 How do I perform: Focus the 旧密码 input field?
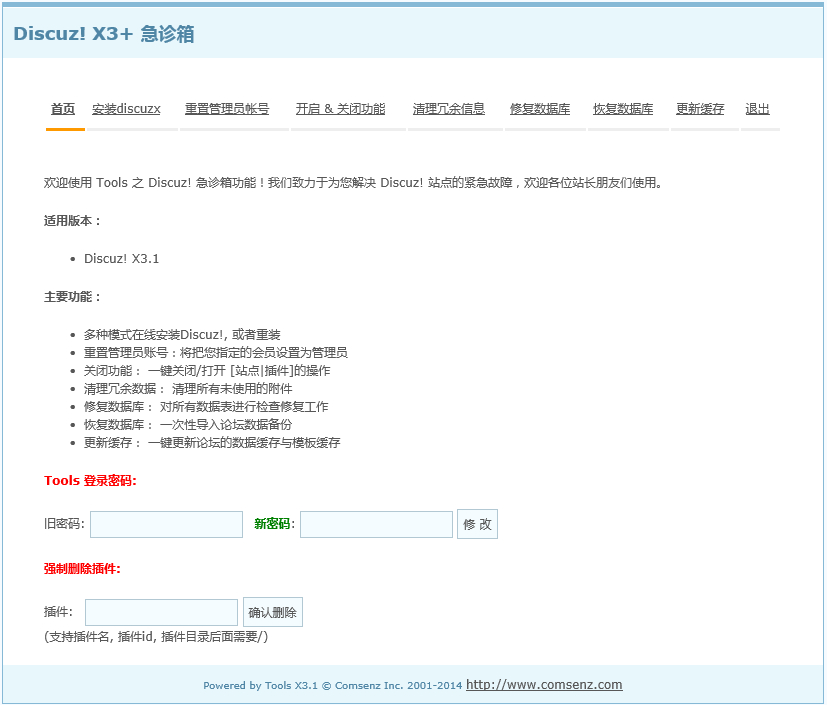tap(166, 524)
